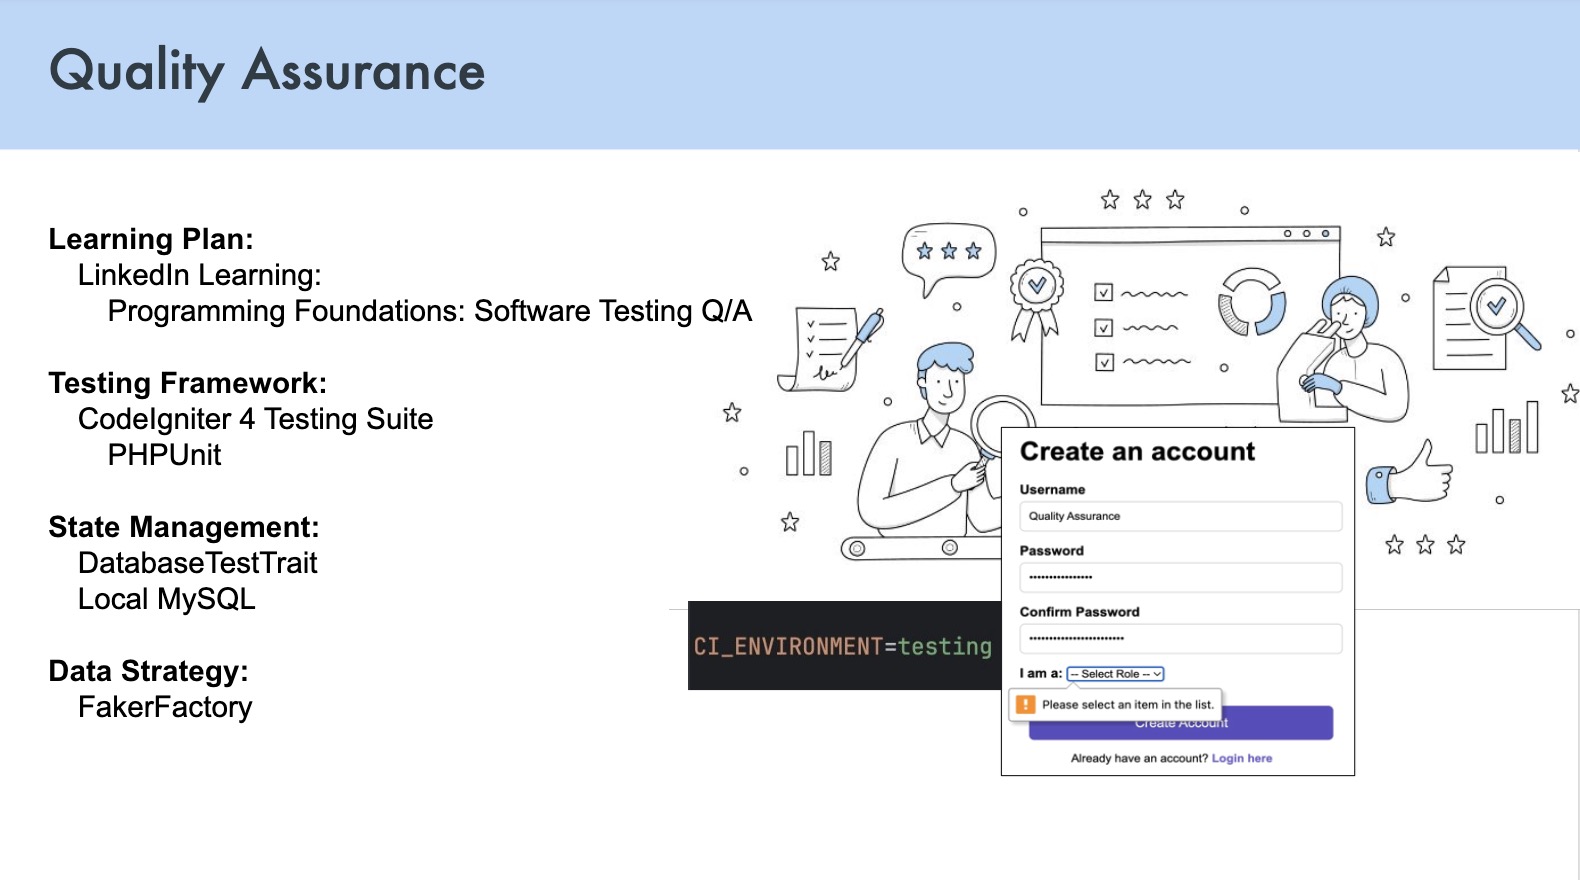This screenshot has width=1580, height=880.
Task: Click the donut chart in illustrated window
Action: 1251,302
